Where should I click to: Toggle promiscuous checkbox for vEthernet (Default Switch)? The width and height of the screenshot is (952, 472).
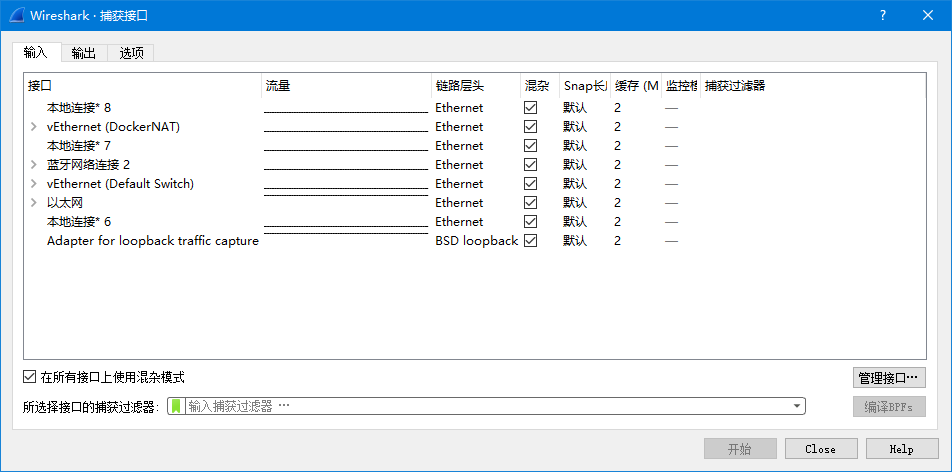[531, 183]
